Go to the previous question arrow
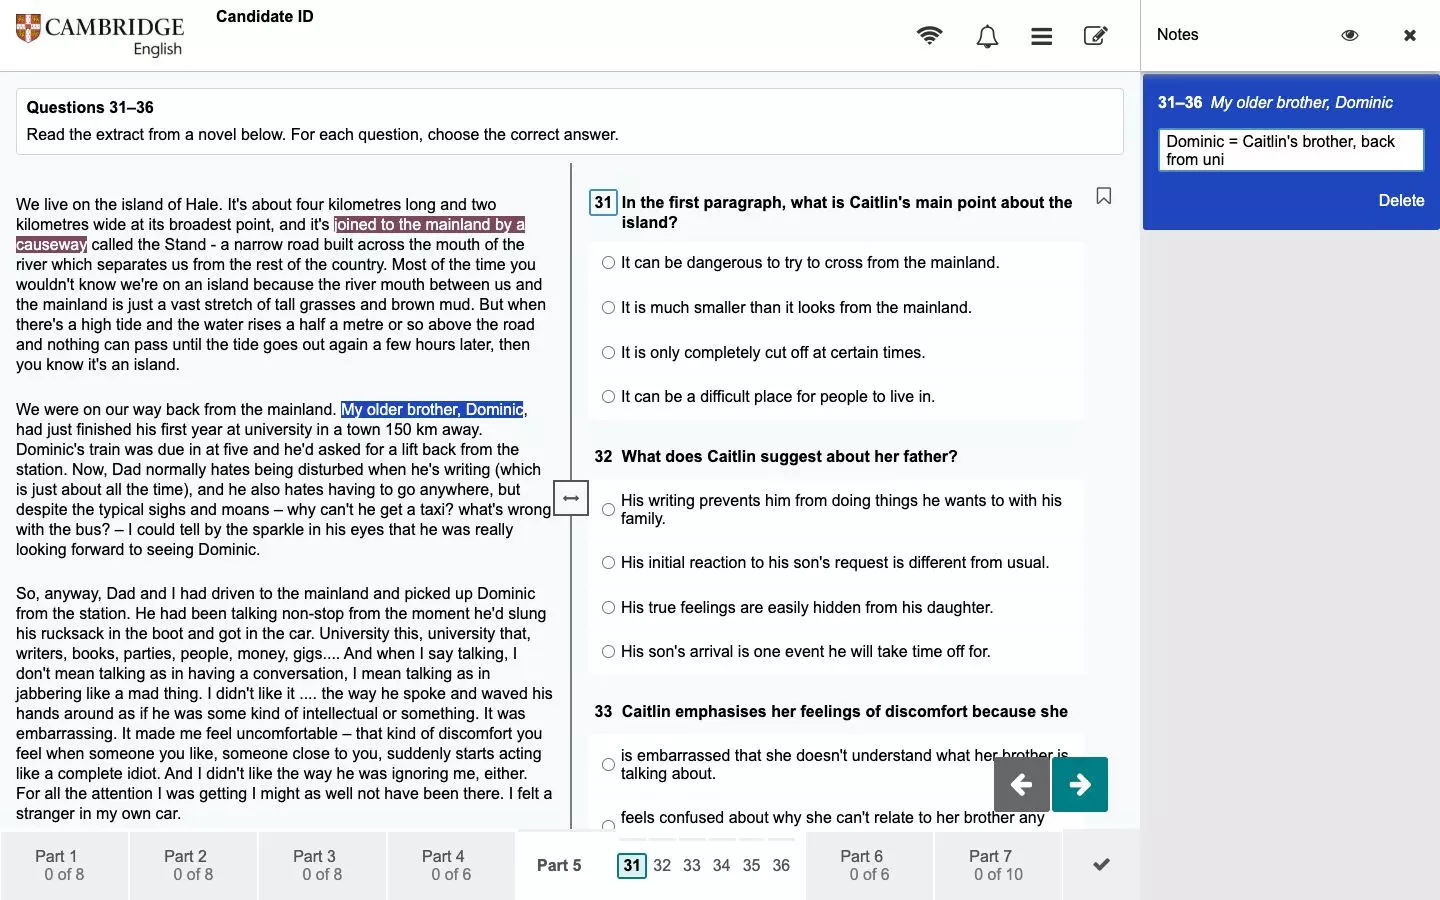 (1021, 784)
